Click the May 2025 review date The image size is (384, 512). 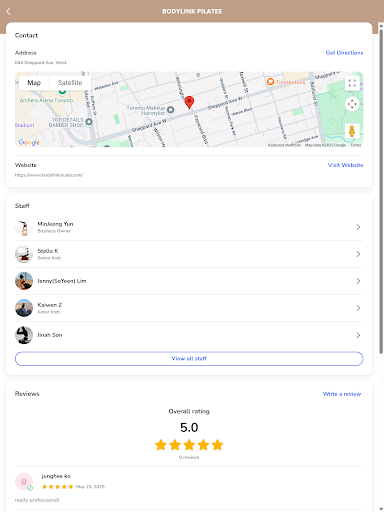tap(90, 487)
